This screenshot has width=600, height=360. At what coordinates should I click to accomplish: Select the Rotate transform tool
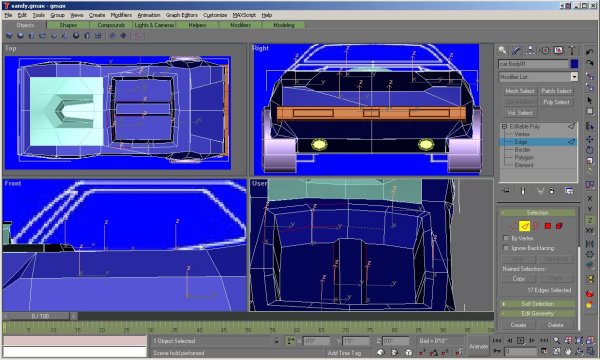(589, 150)
